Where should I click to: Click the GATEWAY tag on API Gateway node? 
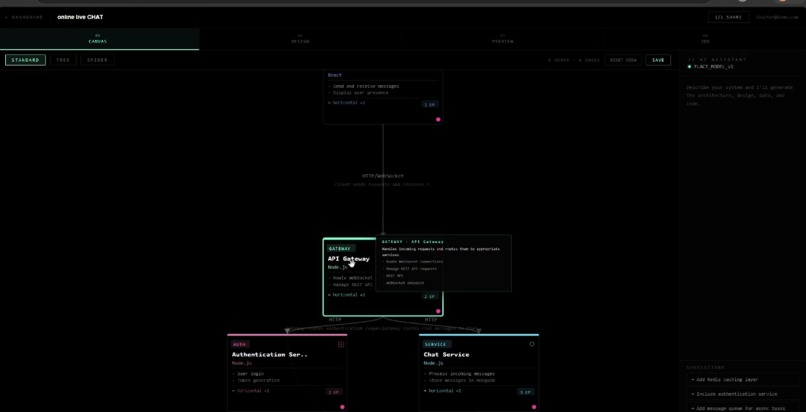pyautogui.click(x=339, y=249)
